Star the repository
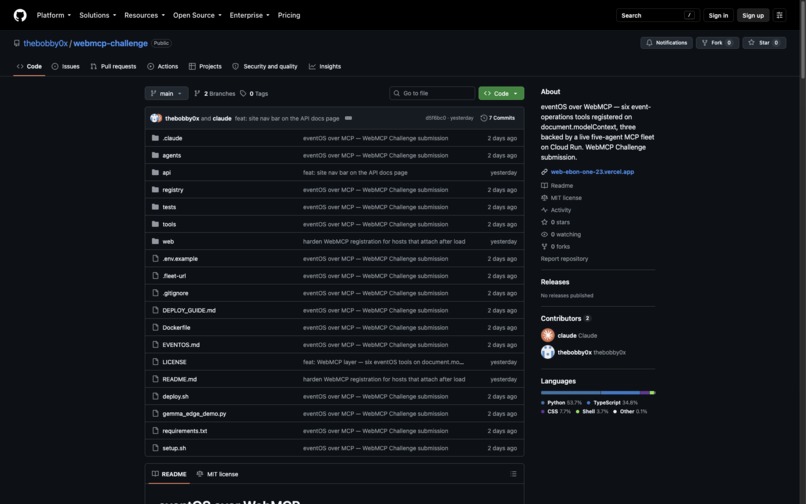 [x=764, y=43]
